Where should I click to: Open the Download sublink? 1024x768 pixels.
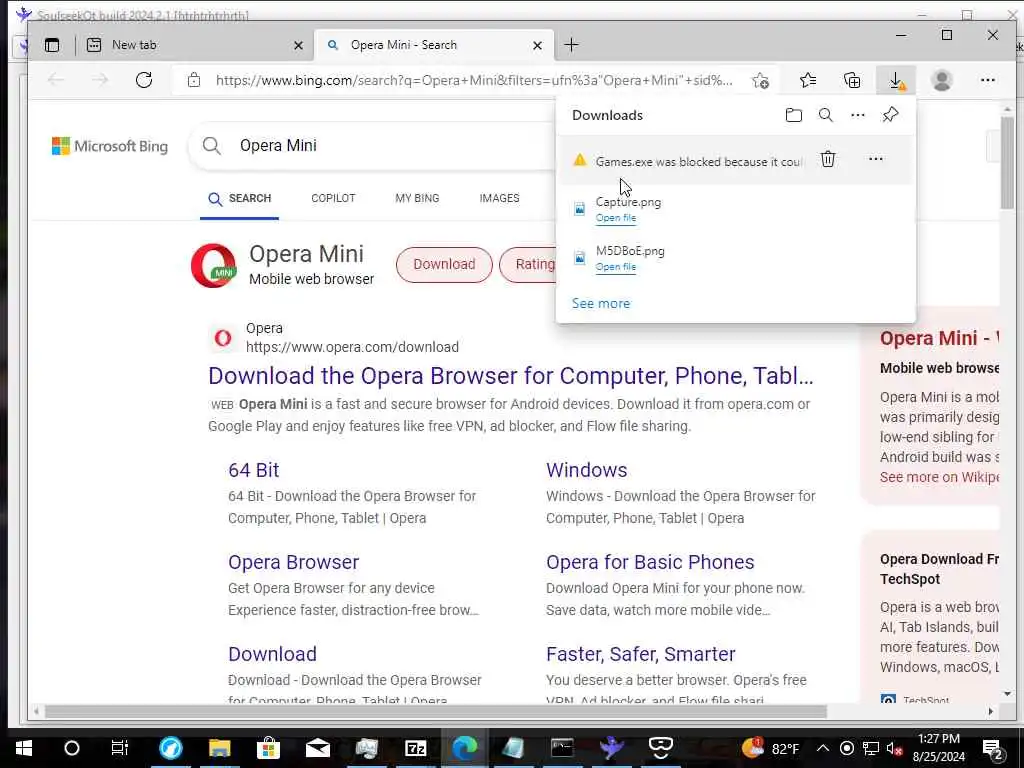(x=272, y=654)
